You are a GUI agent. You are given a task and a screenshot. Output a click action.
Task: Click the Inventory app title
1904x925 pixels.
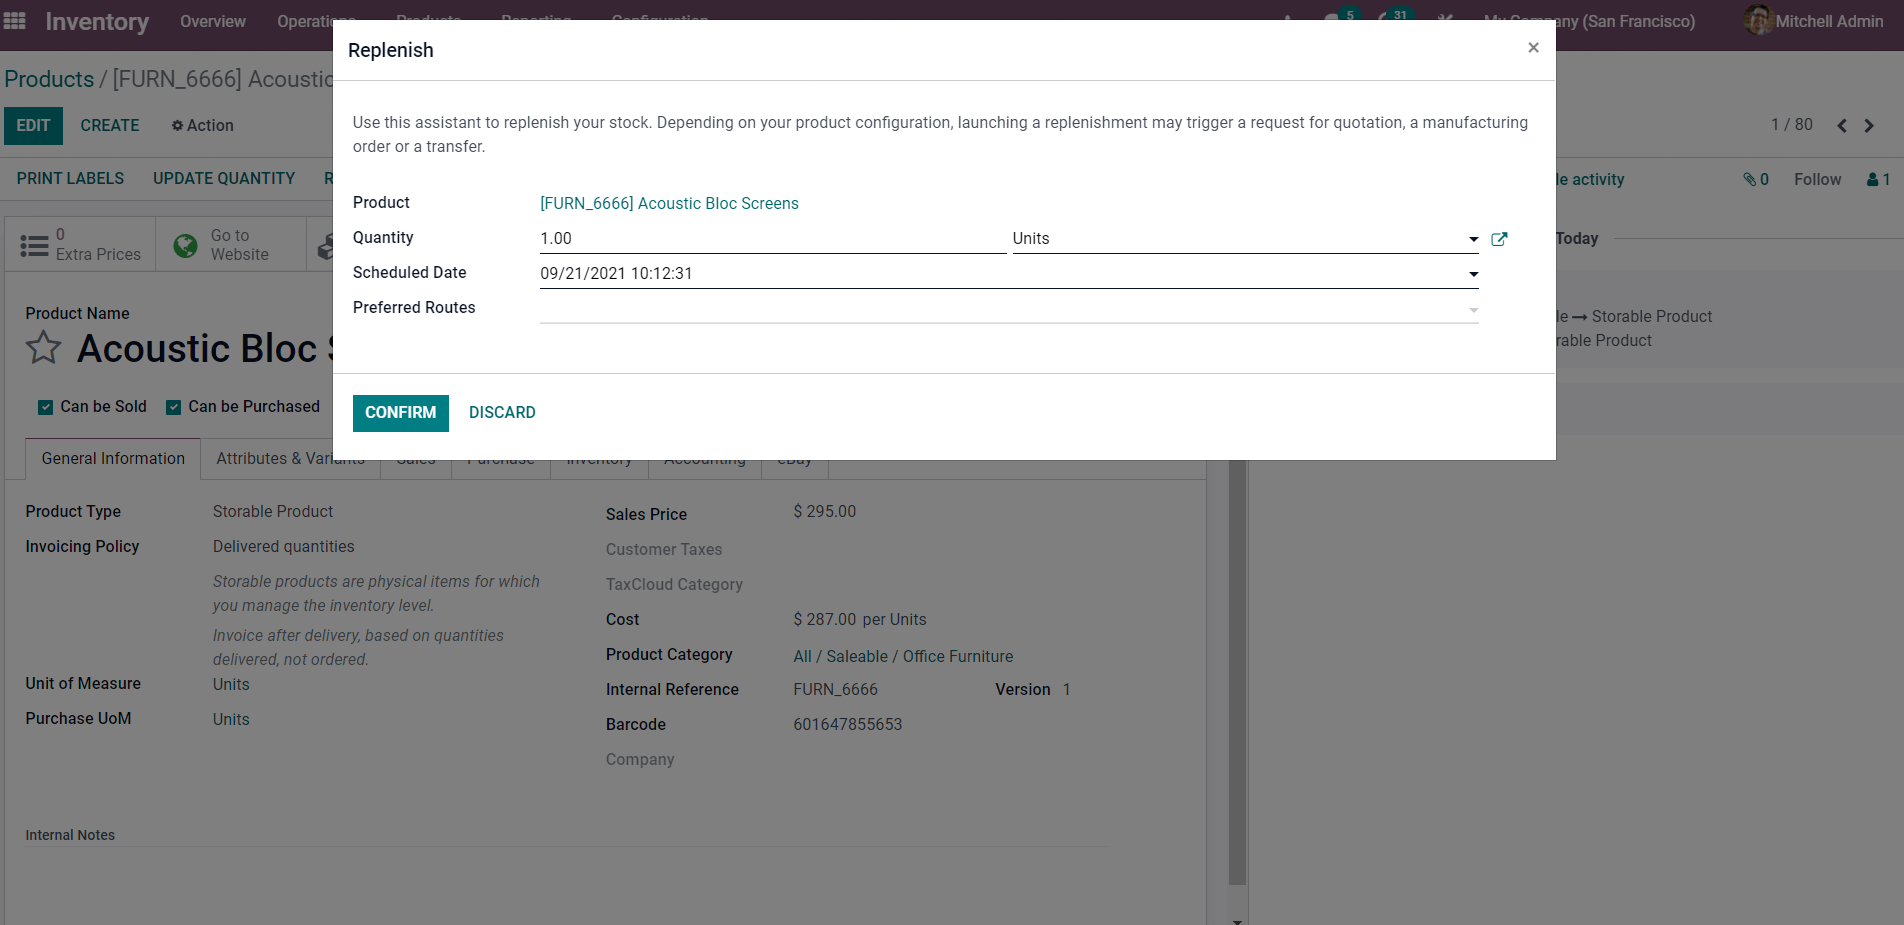point(97,21)
